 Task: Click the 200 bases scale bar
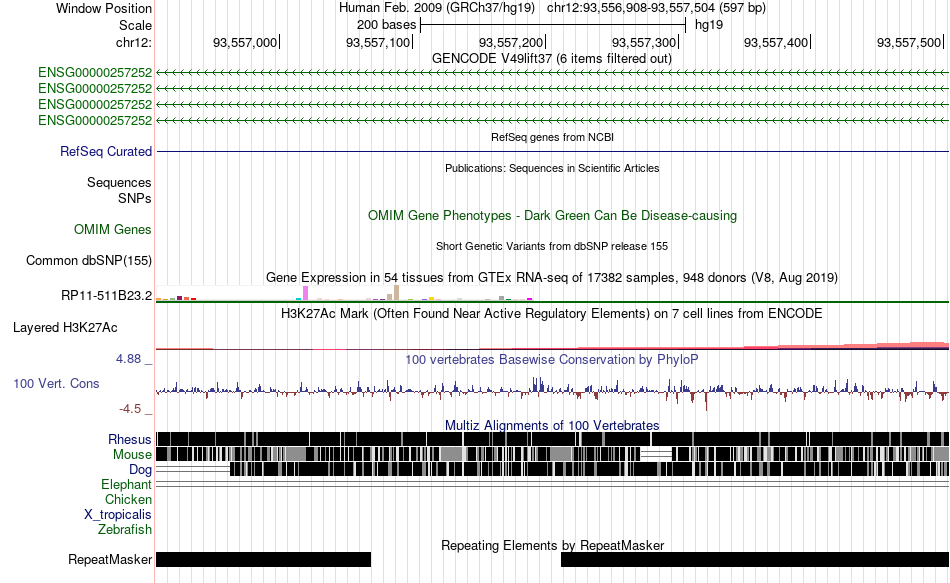pos(553,25)
